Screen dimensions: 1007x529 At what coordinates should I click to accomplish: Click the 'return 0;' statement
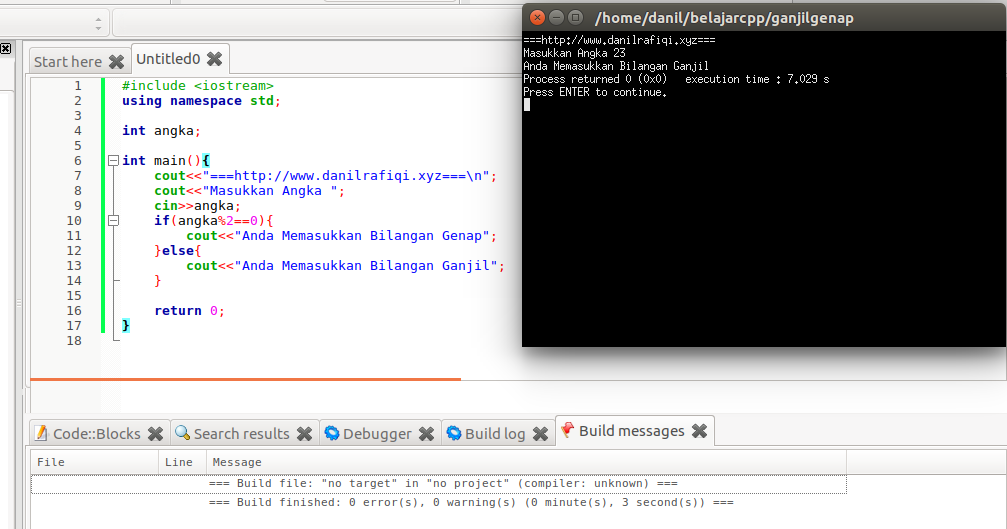coord(189,311)
